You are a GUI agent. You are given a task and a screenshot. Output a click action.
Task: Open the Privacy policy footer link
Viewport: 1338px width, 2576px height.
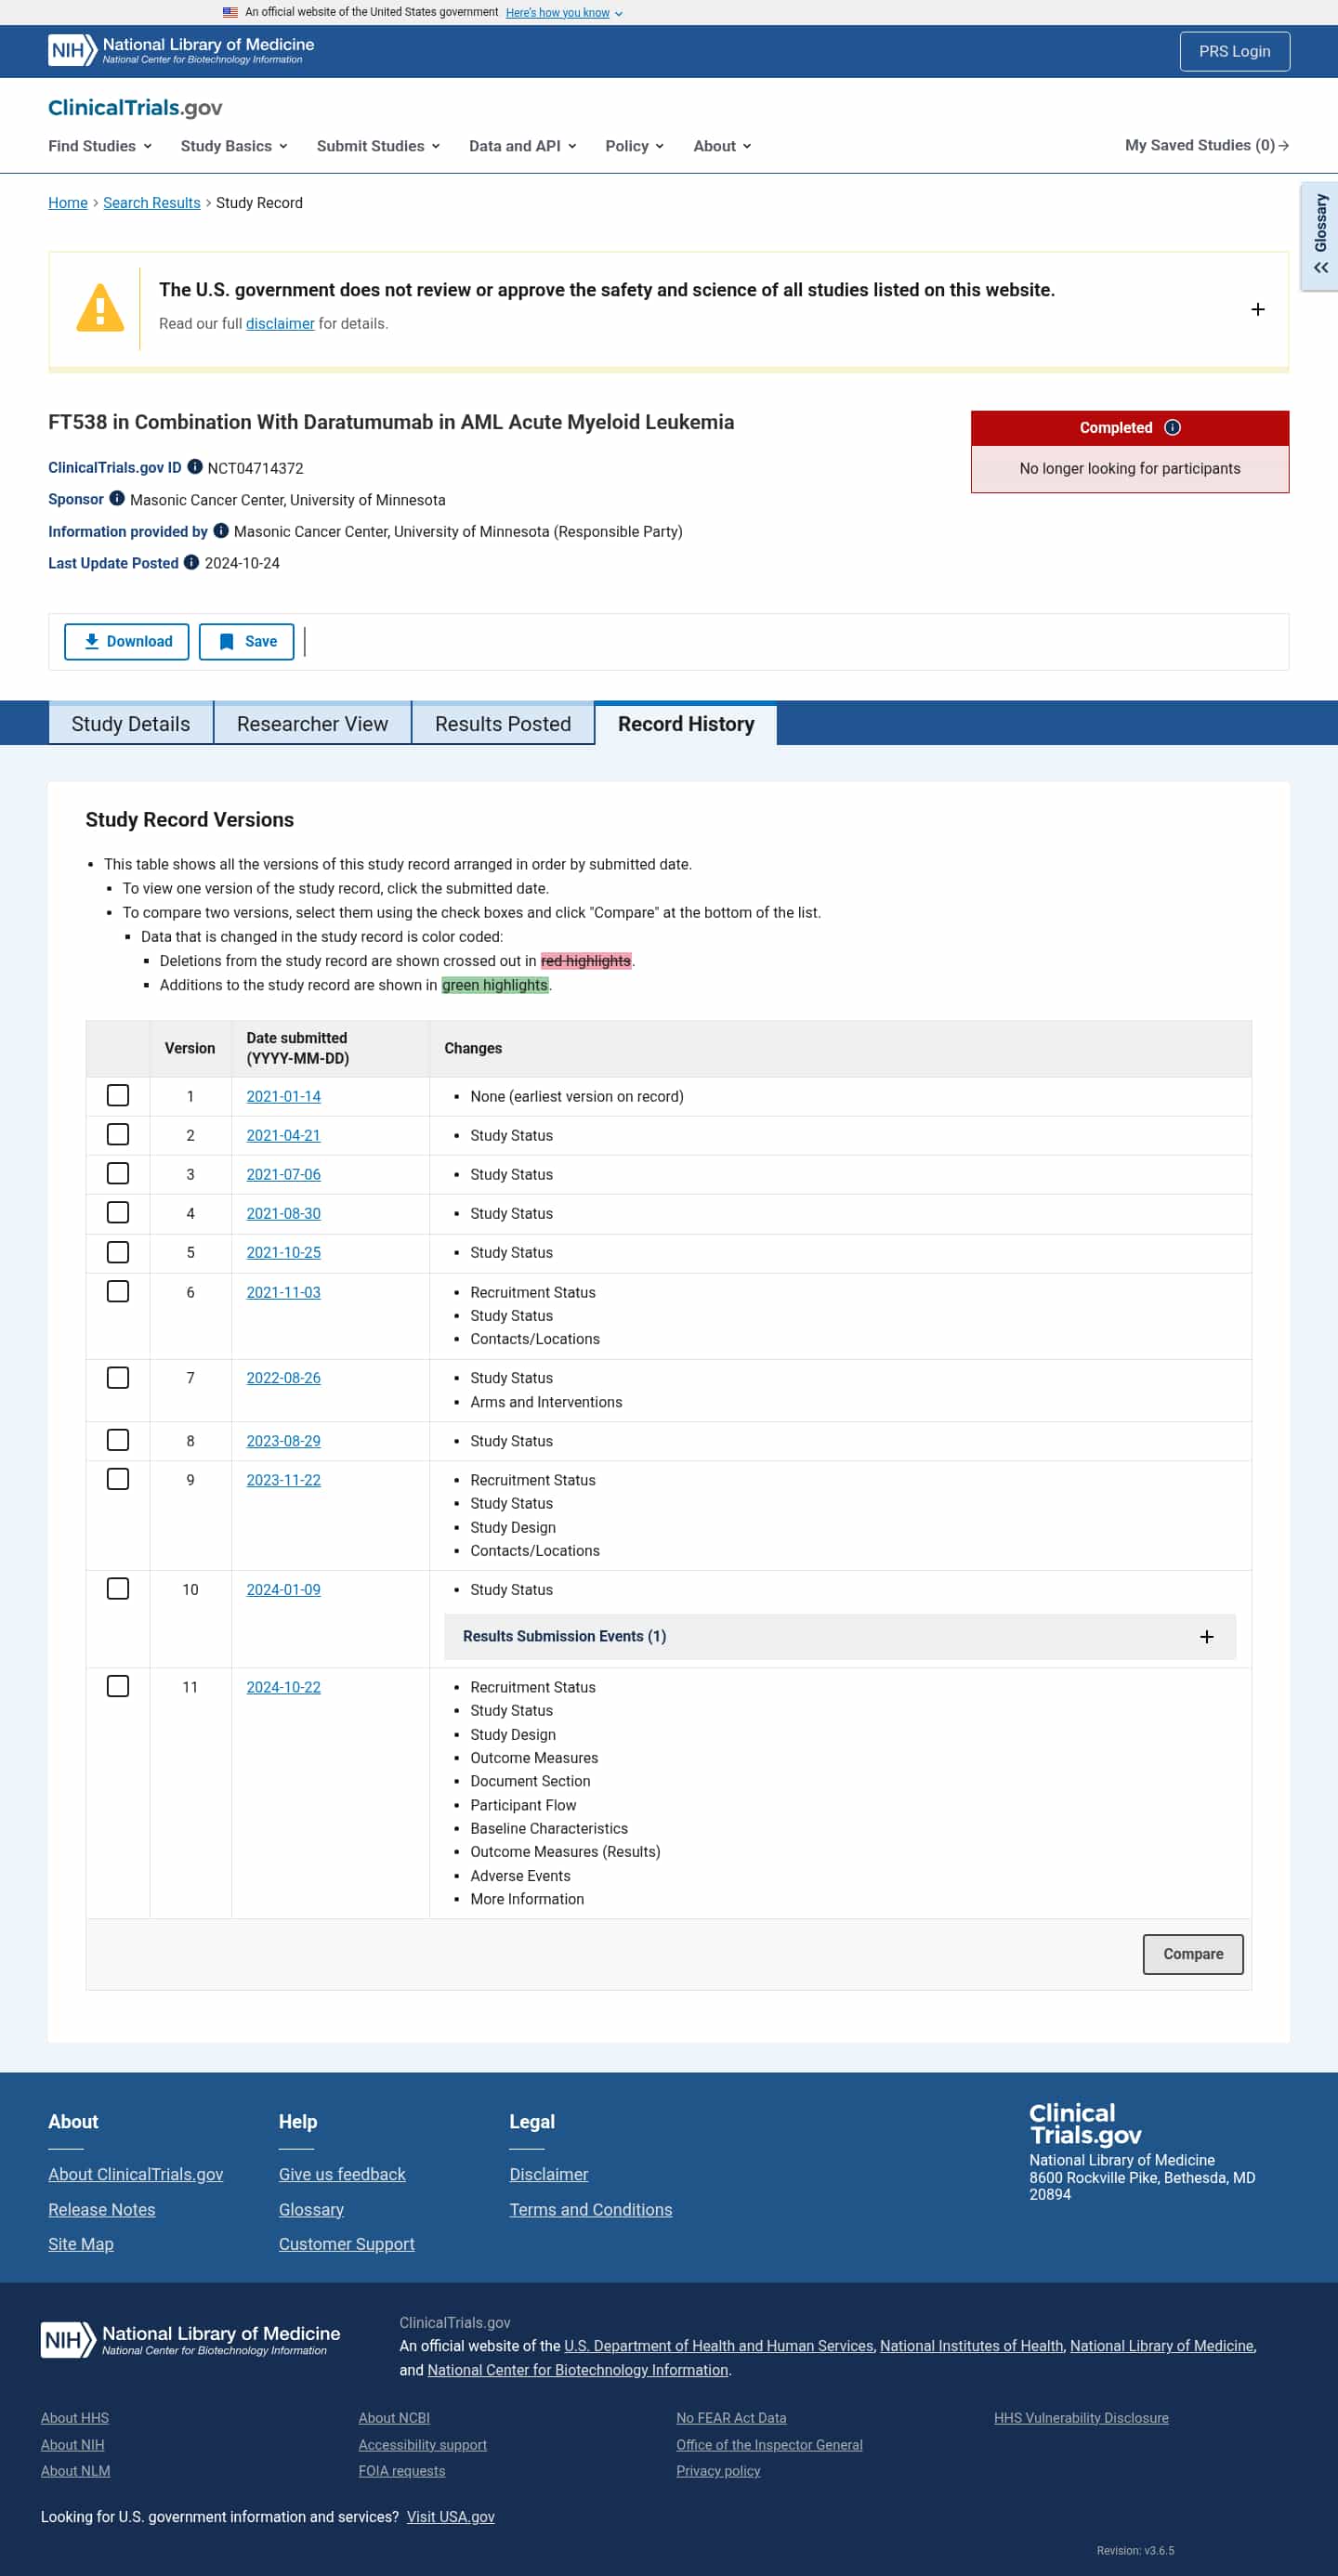[718, 2471]
